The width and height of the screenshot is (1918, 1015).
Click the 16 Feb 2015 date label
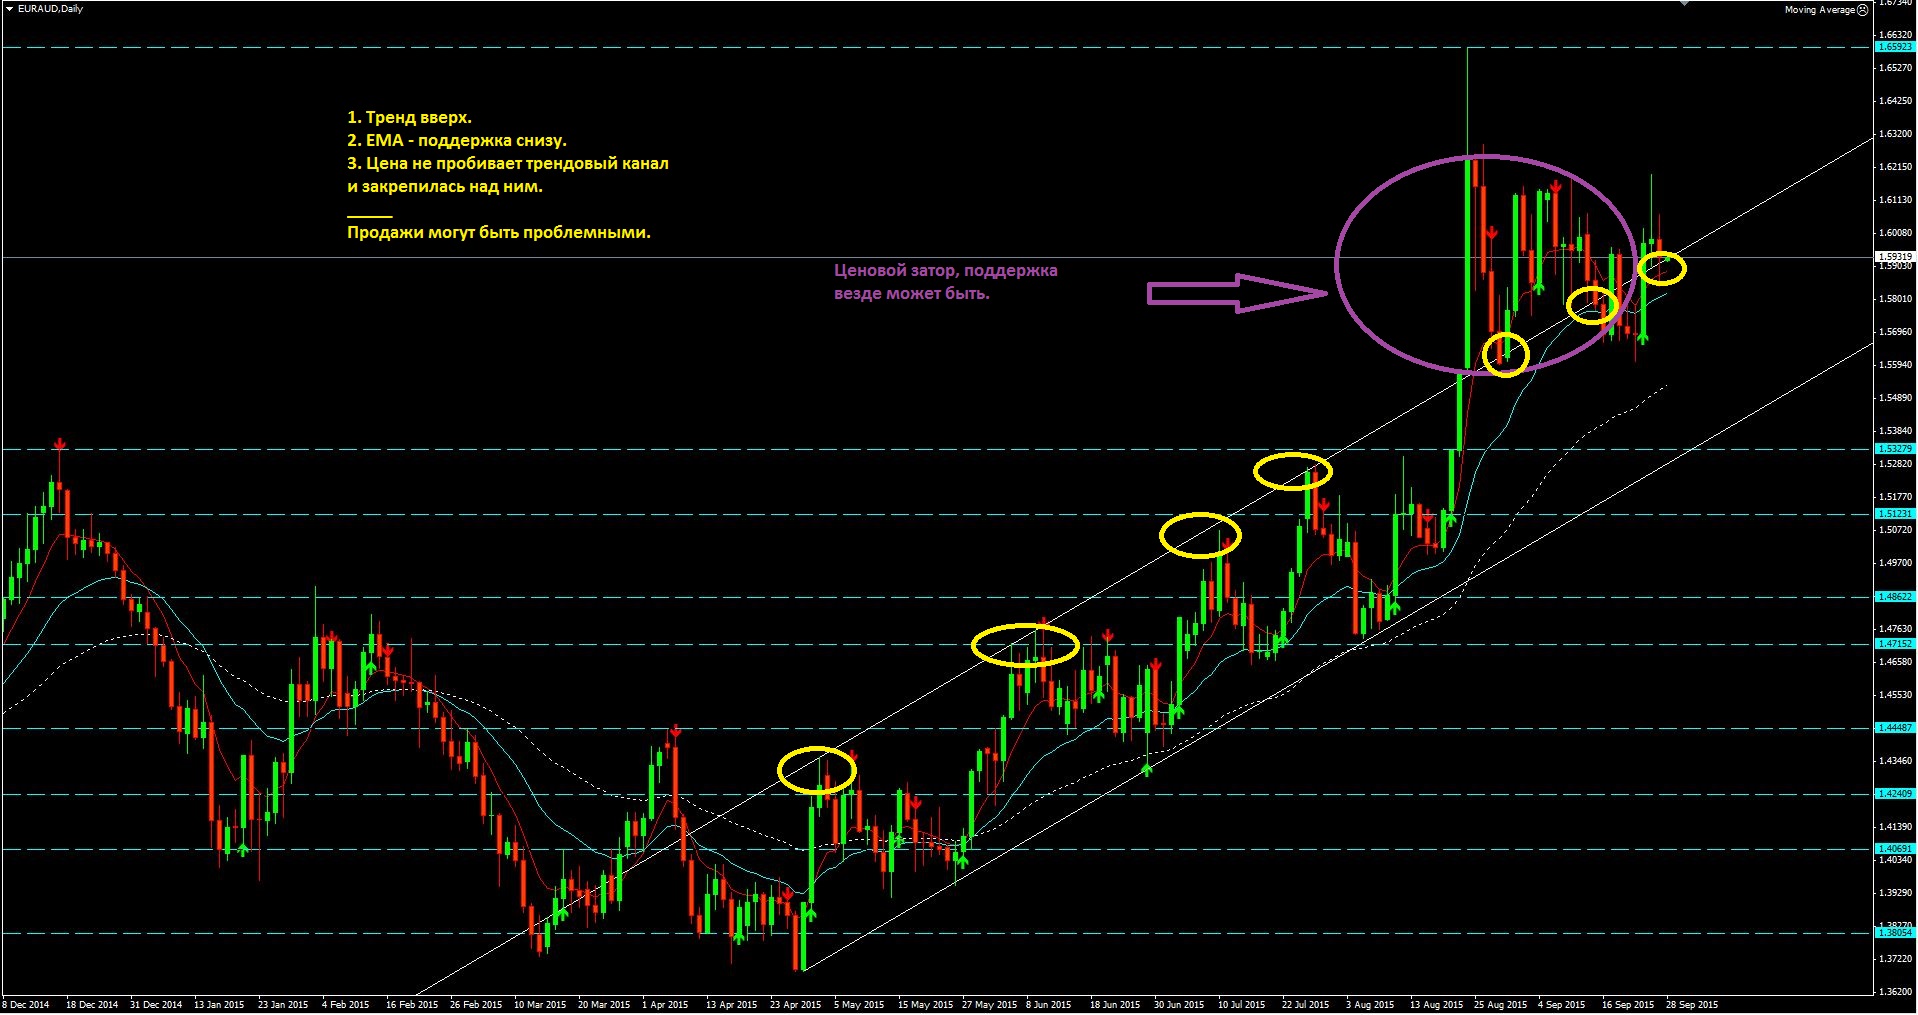tap(412, 1005)
